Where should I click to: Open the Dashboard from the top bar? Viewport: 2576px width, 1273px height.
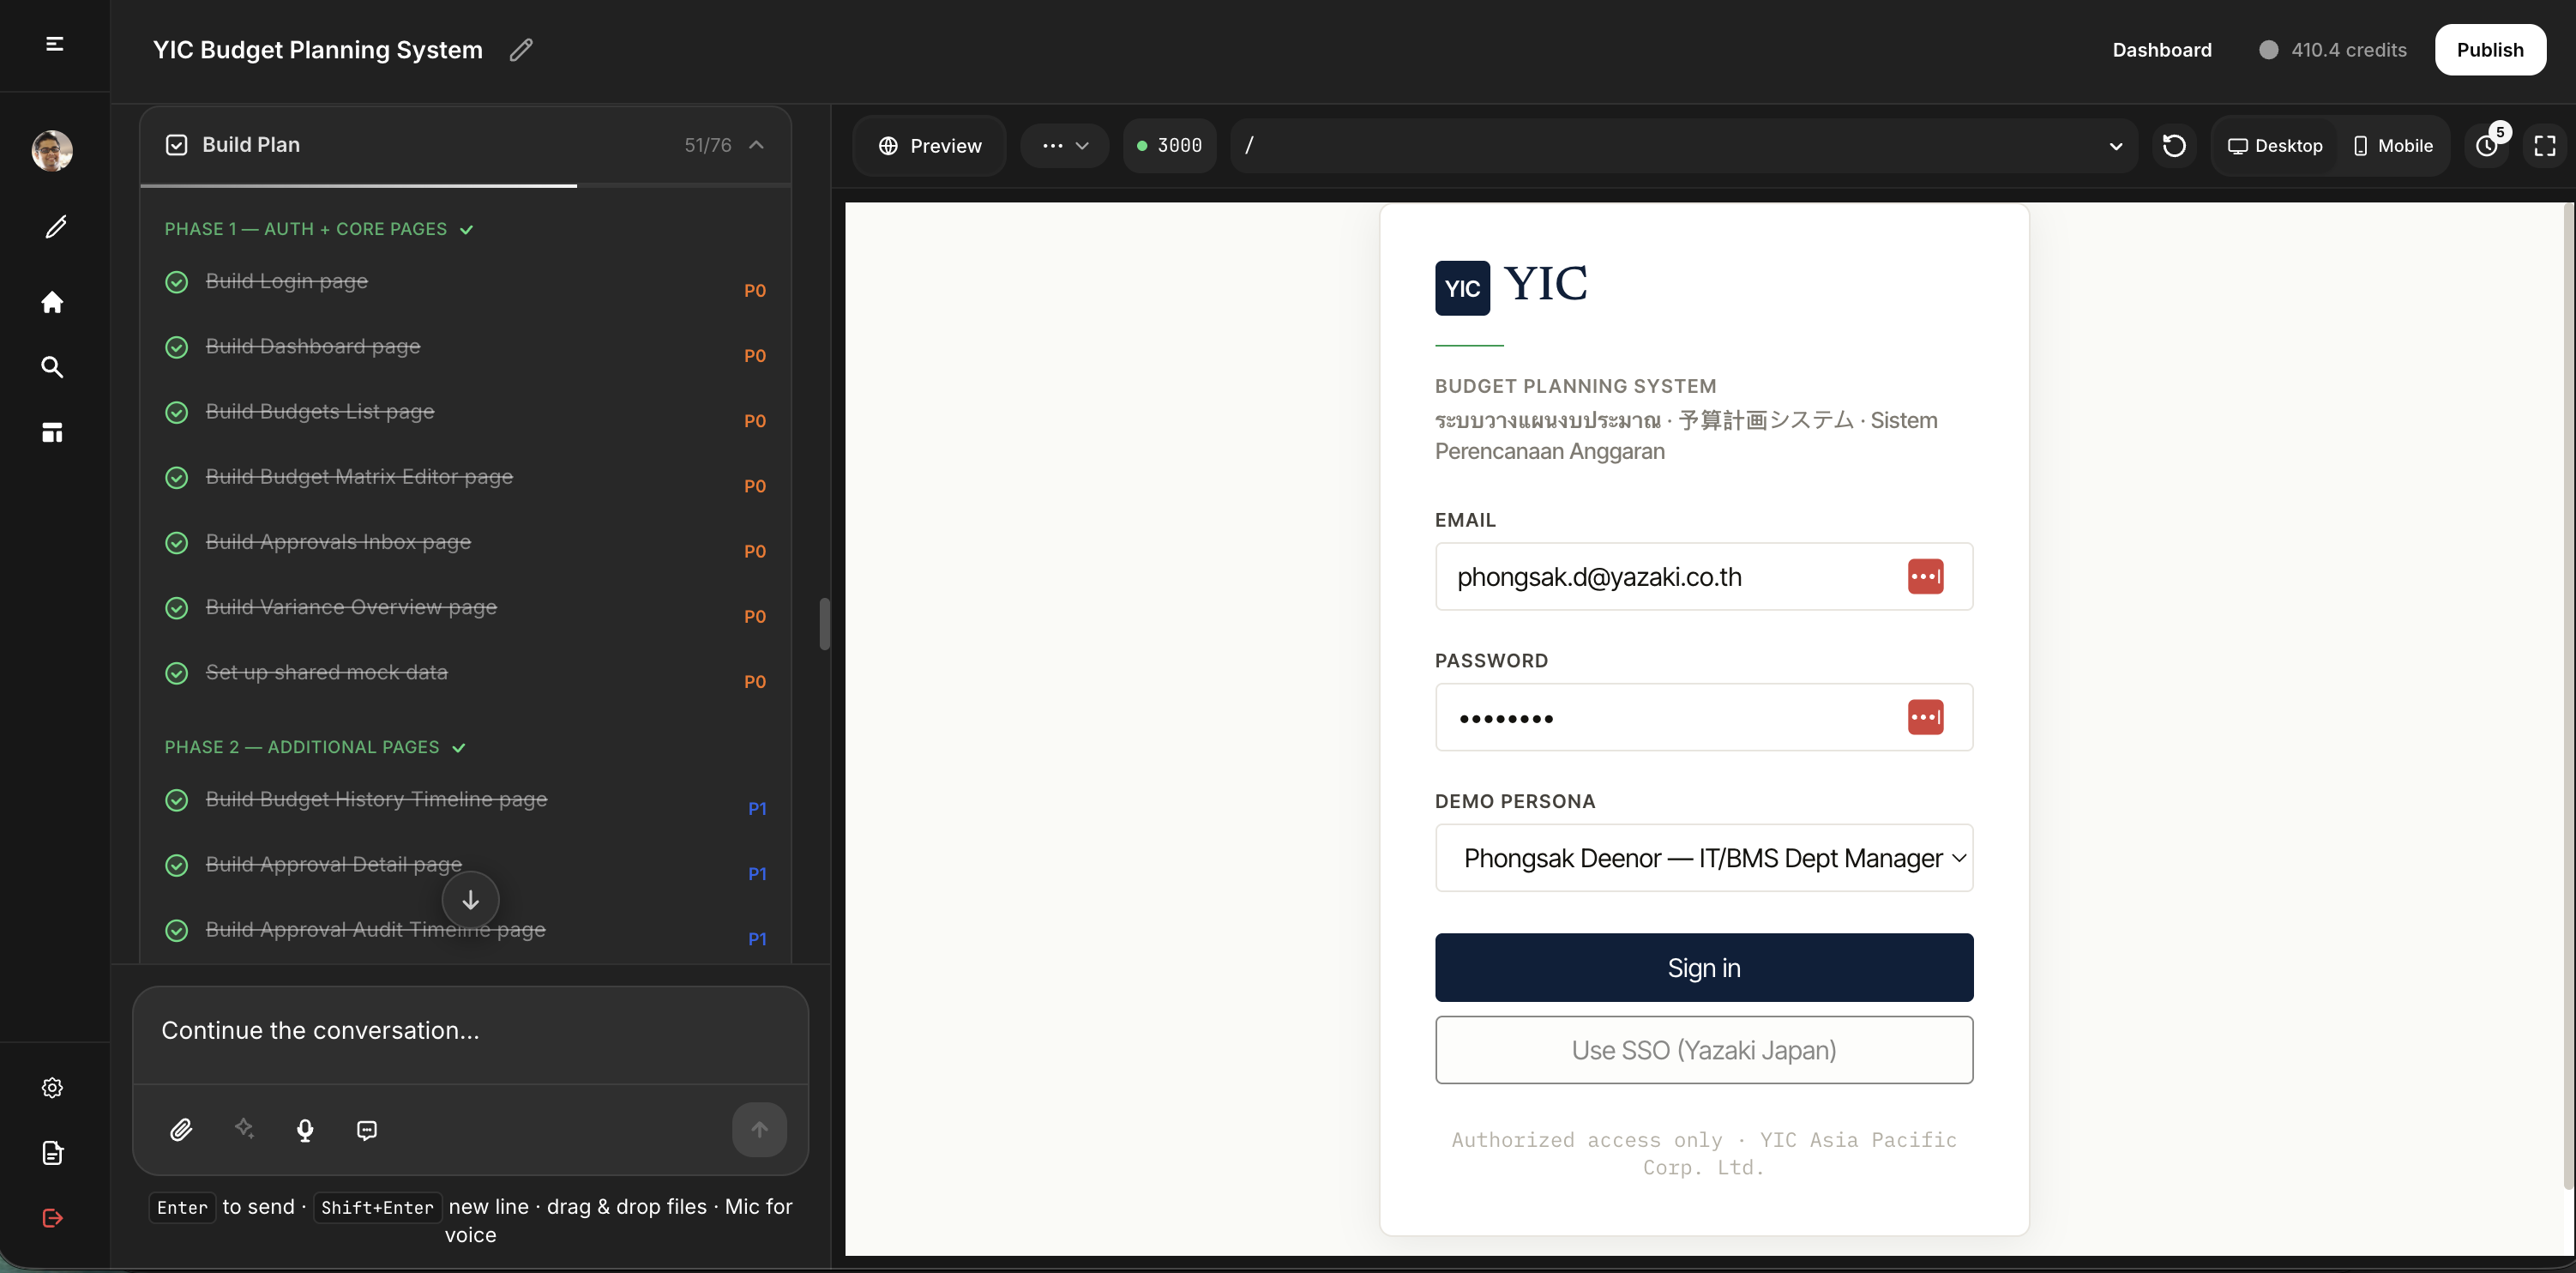2162,49
